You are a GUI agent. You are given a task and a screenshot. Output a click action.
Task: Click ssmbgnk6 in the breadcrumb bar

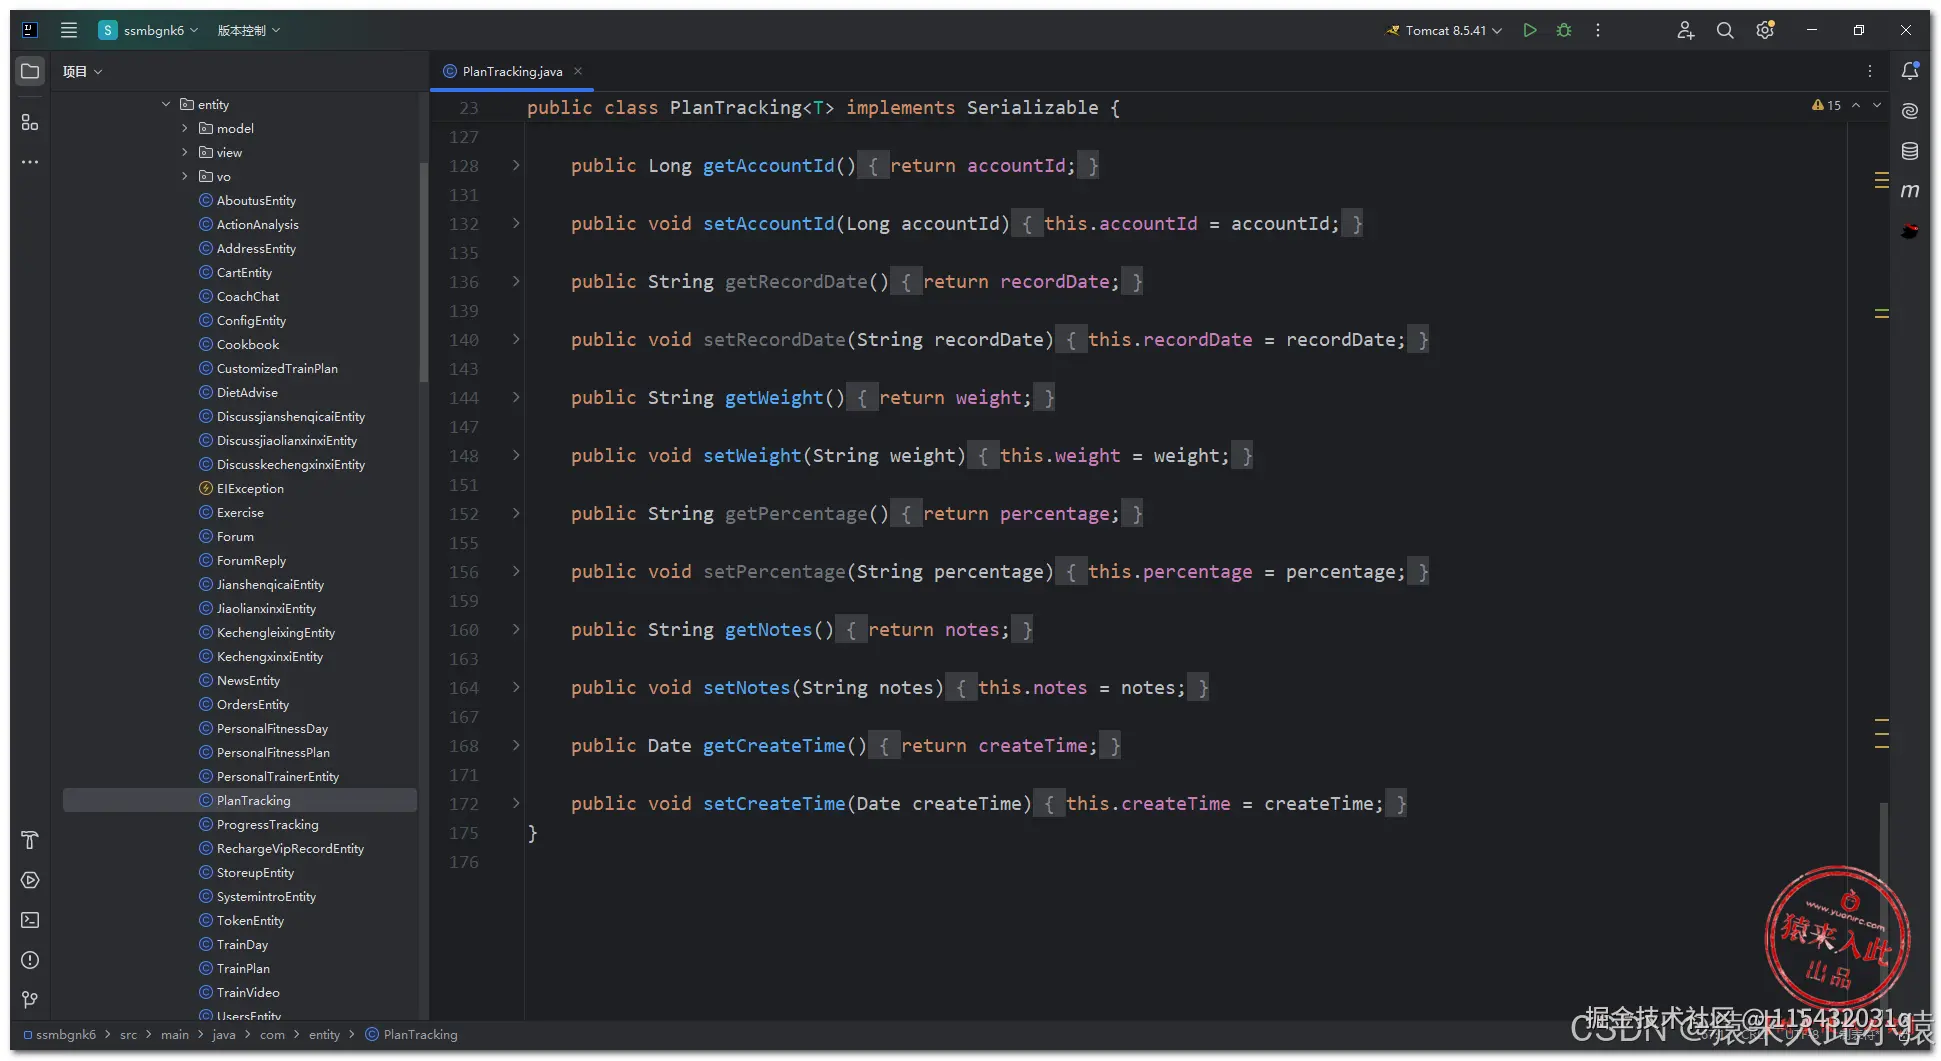(60, 1034)
